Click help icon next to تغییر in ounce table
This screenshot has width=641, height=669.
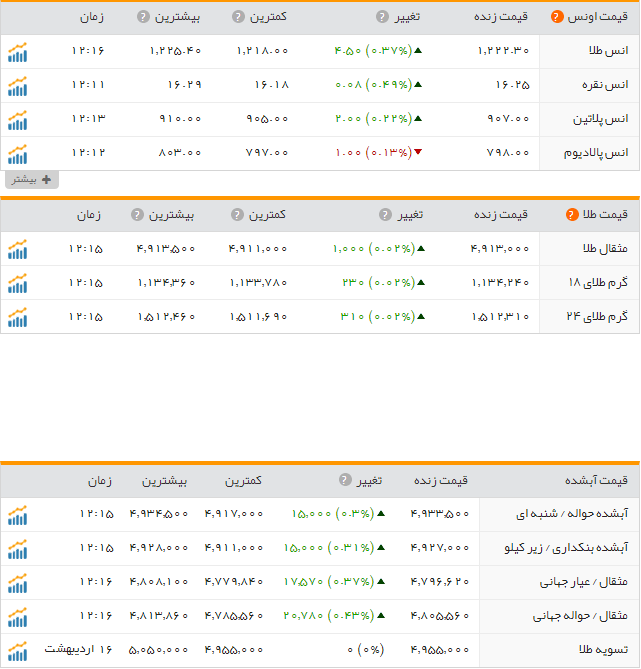click(382, 17)
